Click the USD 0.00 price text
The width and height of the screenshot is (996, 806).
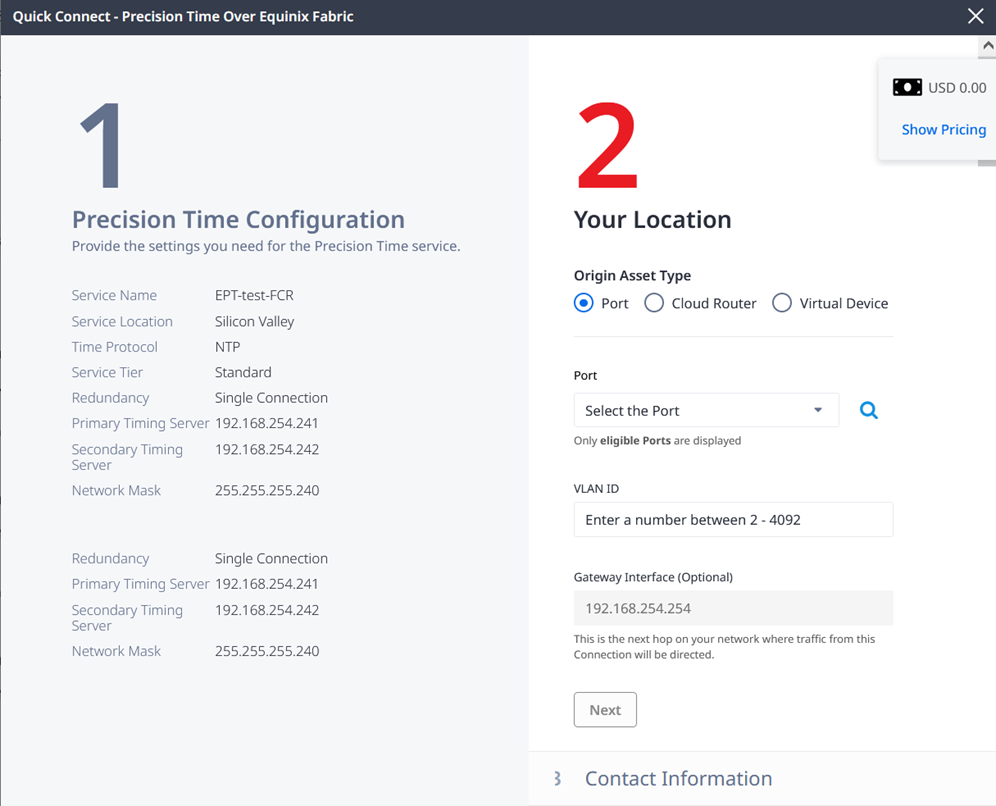pyautogui.click(x=957, y=88)
